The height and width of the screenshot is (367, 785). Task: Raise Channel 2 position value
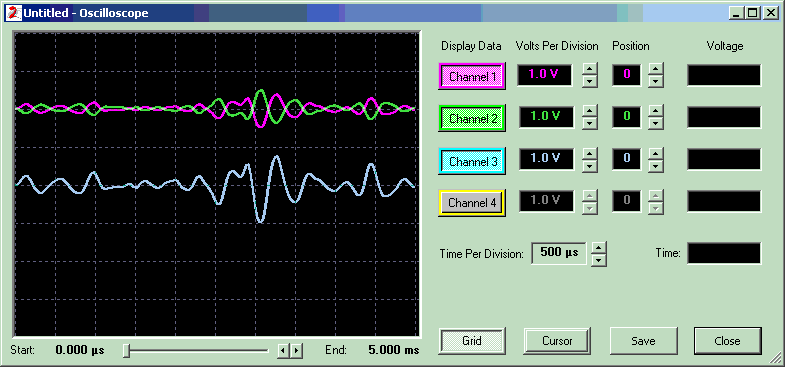coord(656,112)
